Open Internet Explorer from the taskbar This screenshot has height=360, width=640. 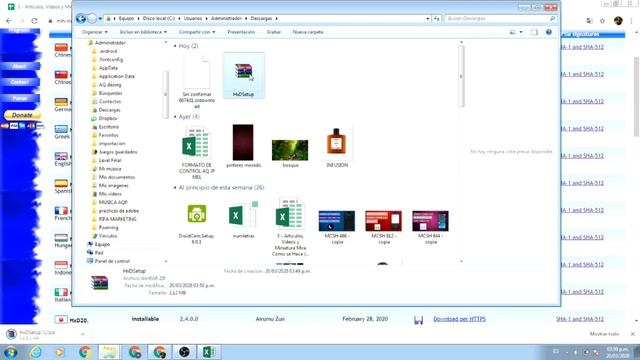[x=36, y=352]
